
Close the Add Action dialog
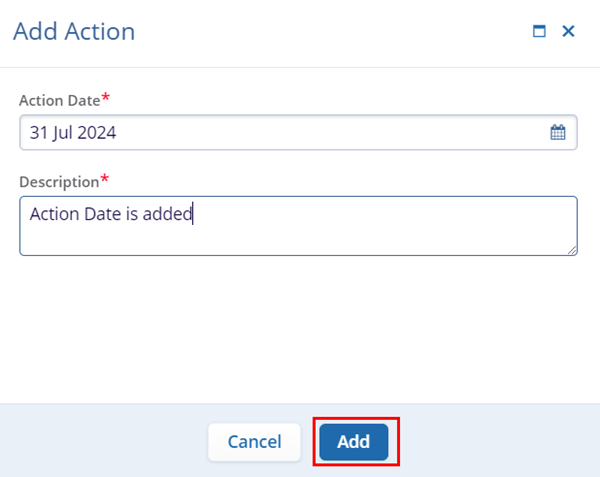tap(568, 32)
